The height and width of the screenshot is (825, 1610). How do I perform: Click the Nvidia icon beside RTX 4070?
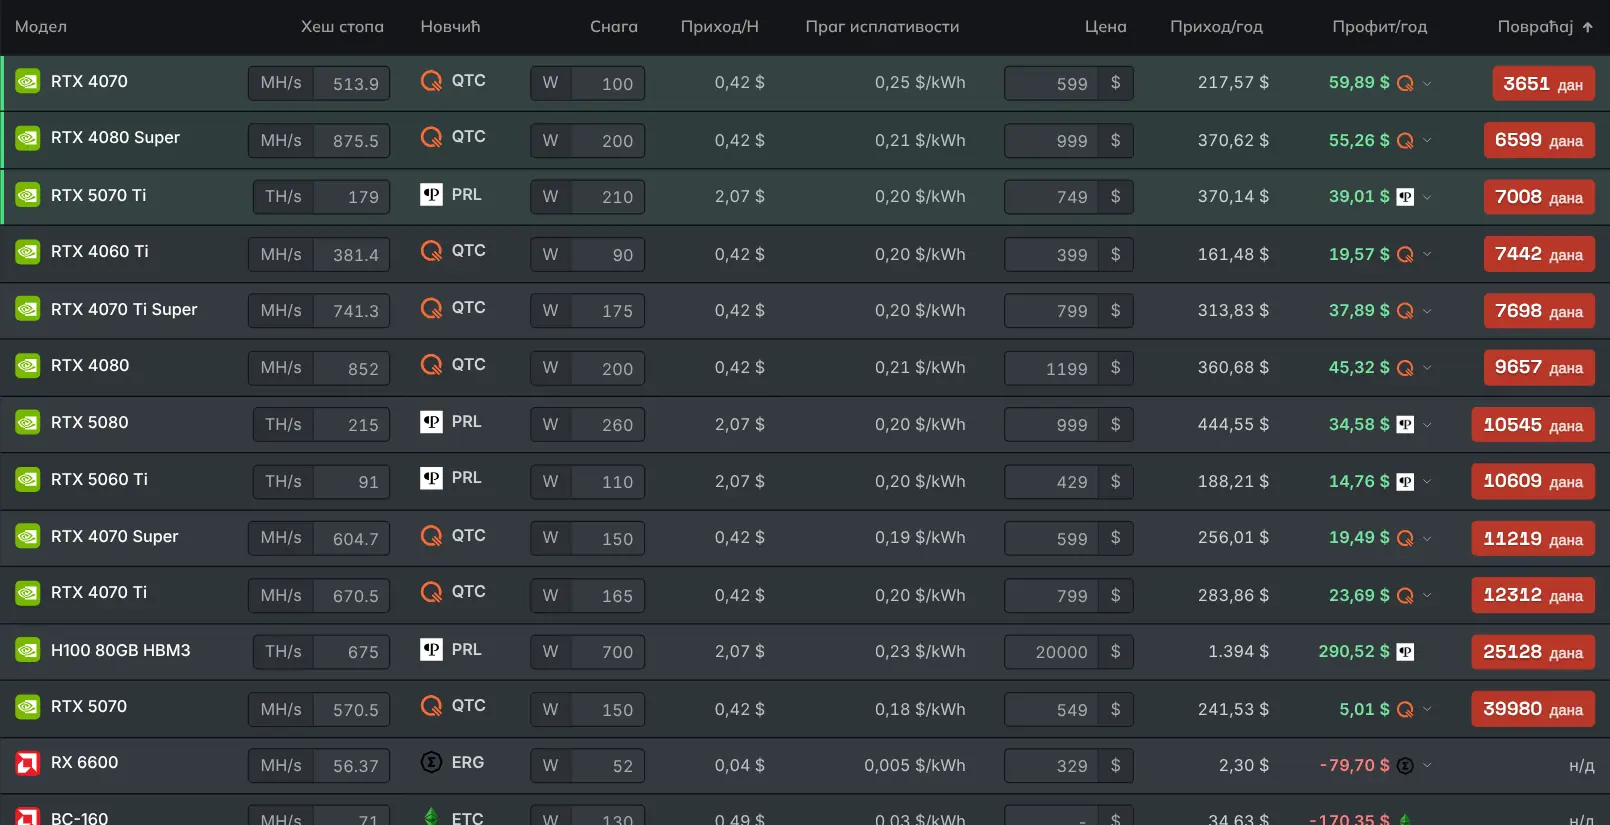[x=28, y=82]
